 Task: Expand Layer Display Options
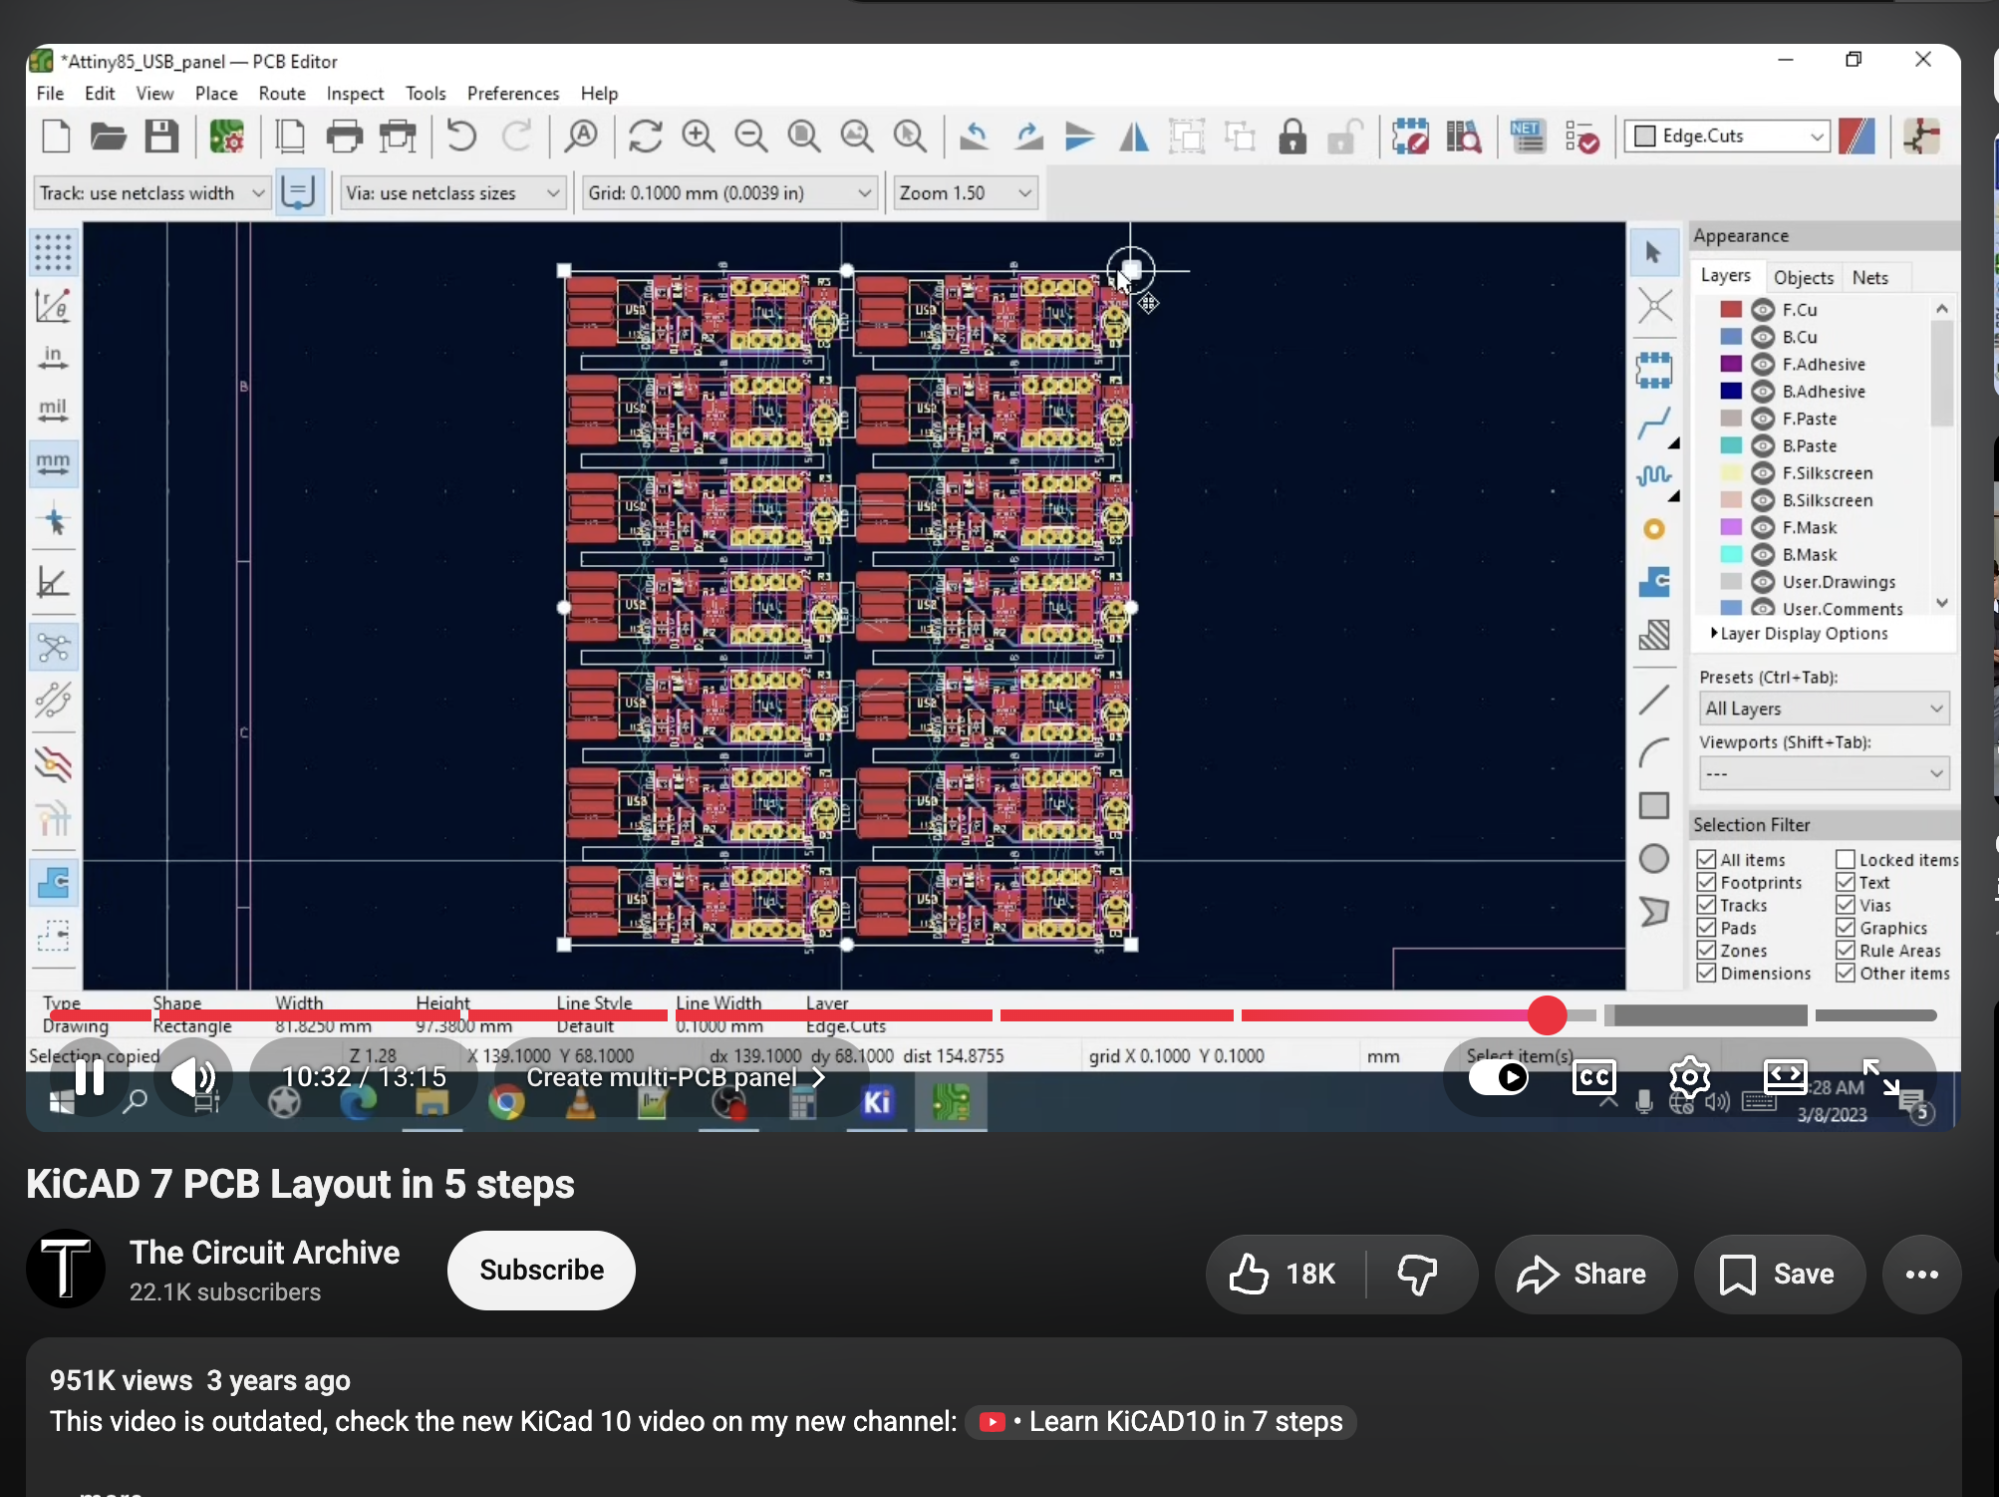tap(1800, 634)
